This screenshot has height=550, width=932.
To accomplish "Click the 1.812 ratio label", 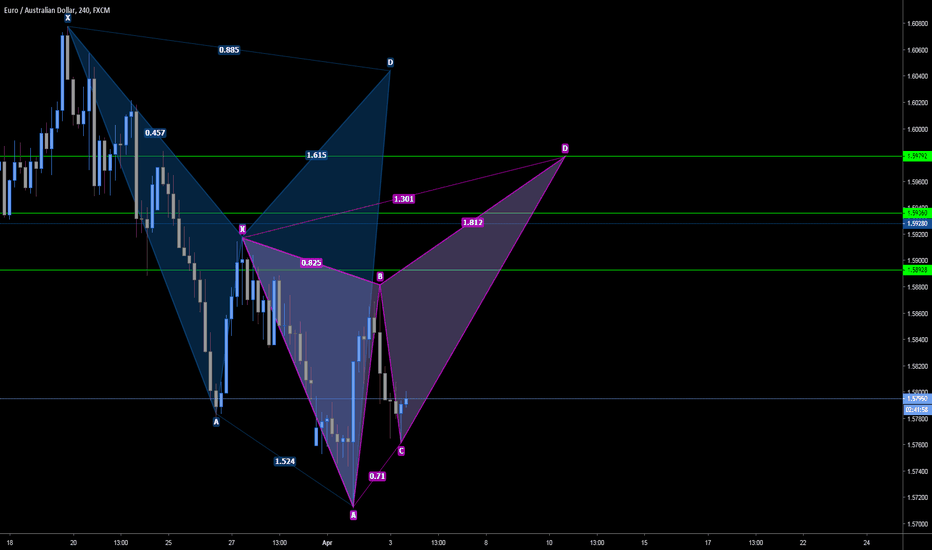I will (473, 222).
